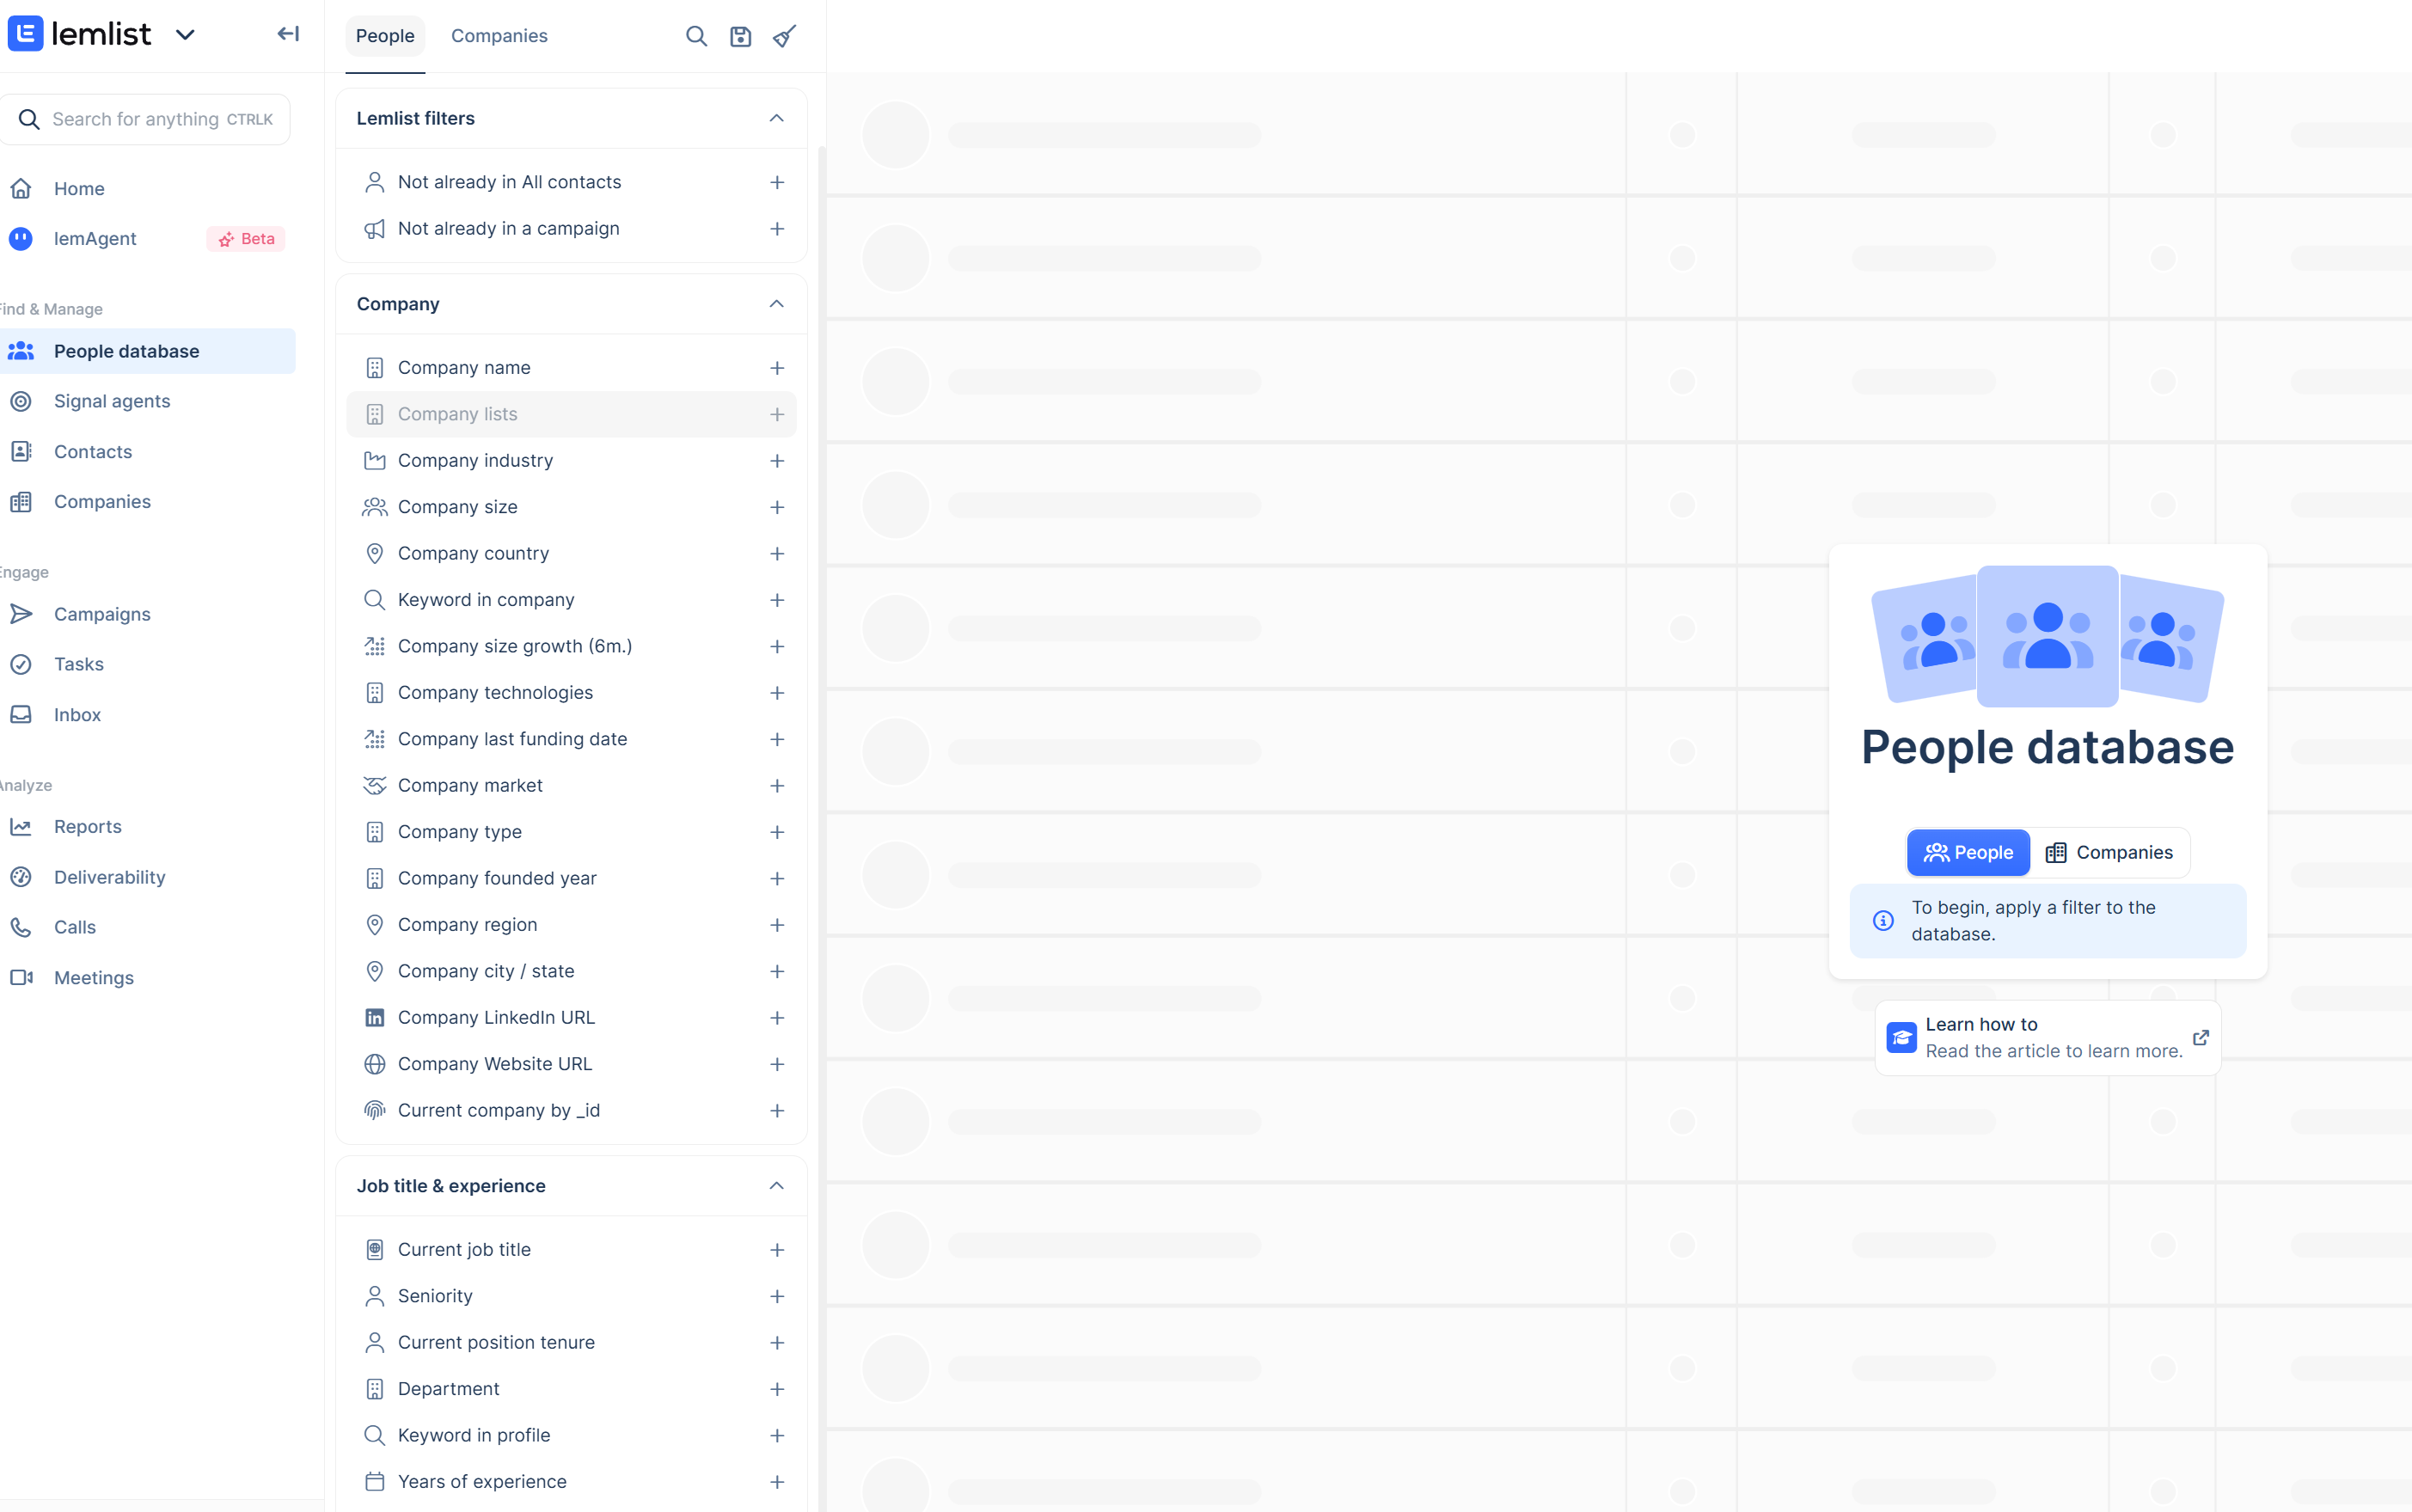Open Signal agents
This screenshot has width=2412, height=1512.
pos(148,401)
